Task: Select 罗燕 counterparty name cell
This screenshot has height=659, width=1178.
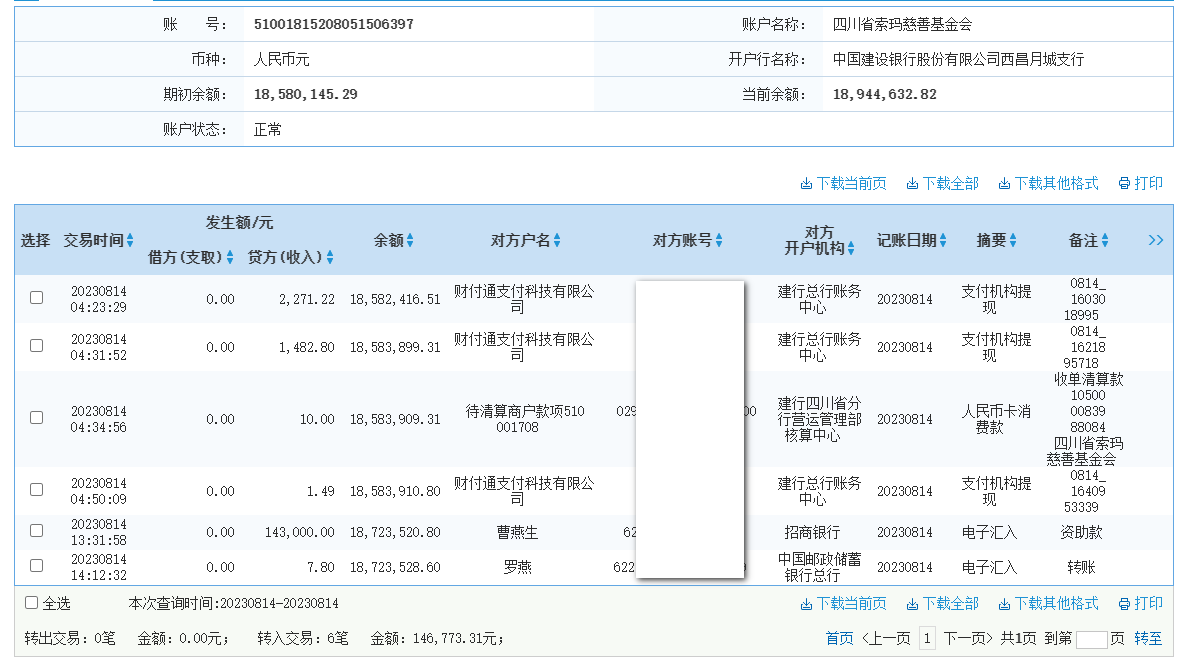Action: [x=518, y=567]
